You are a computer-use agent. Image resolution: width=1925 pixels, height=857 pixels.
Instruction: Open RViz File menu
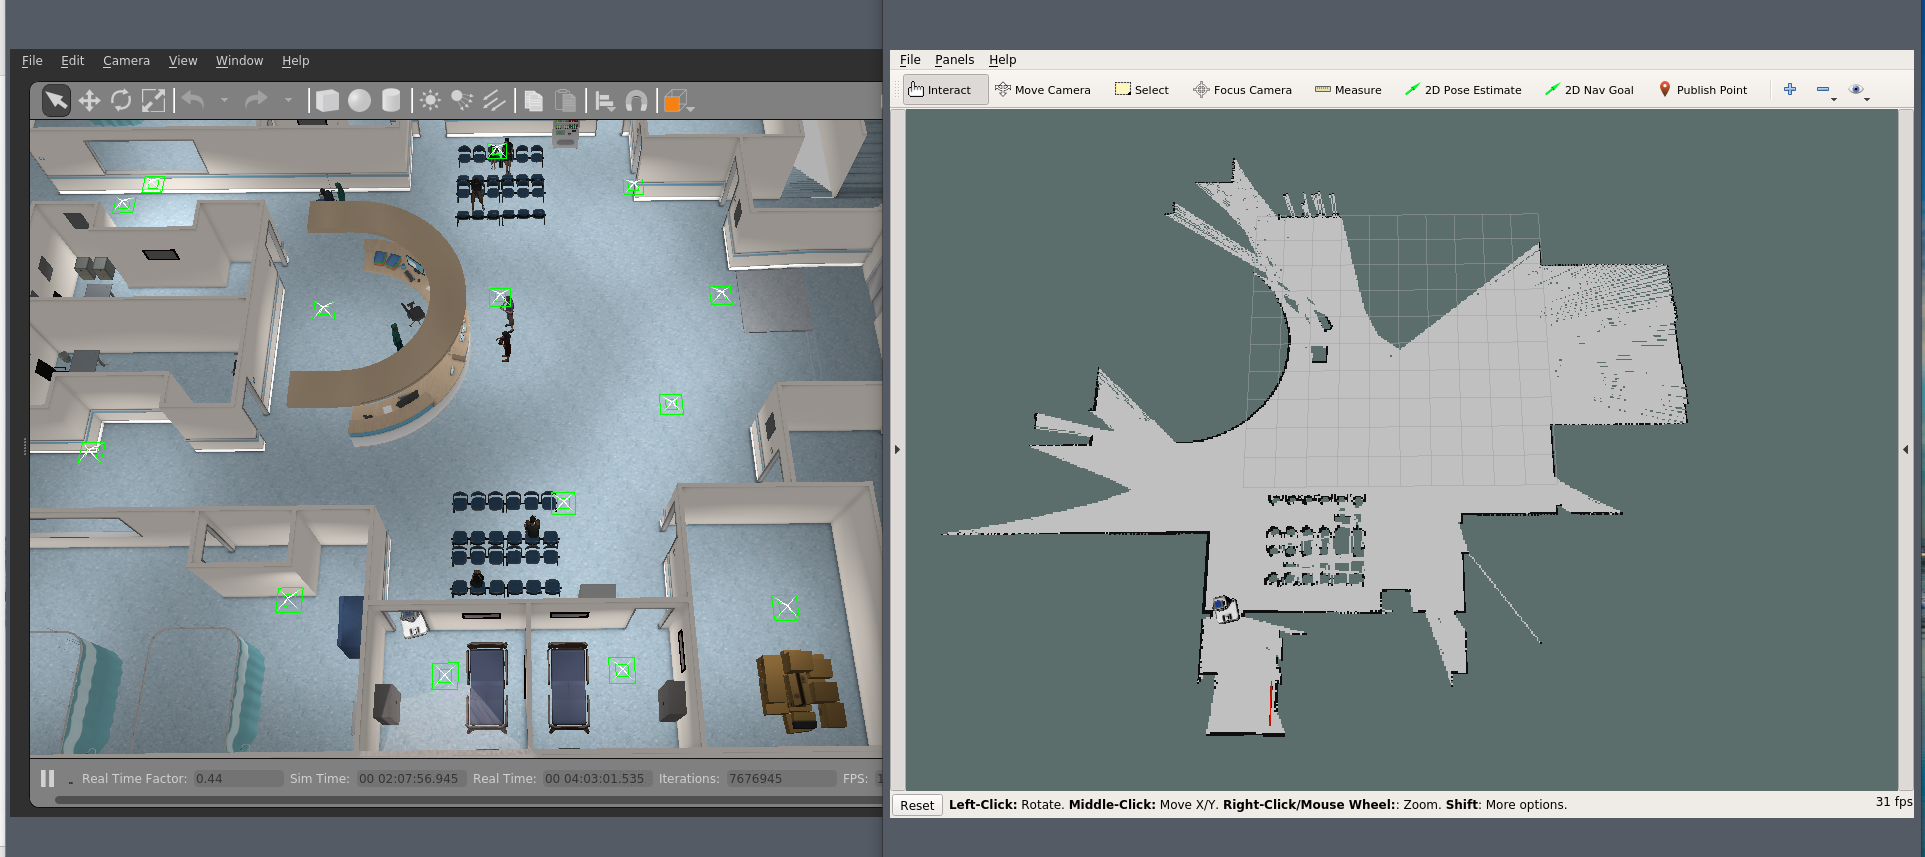coord(910,60)
